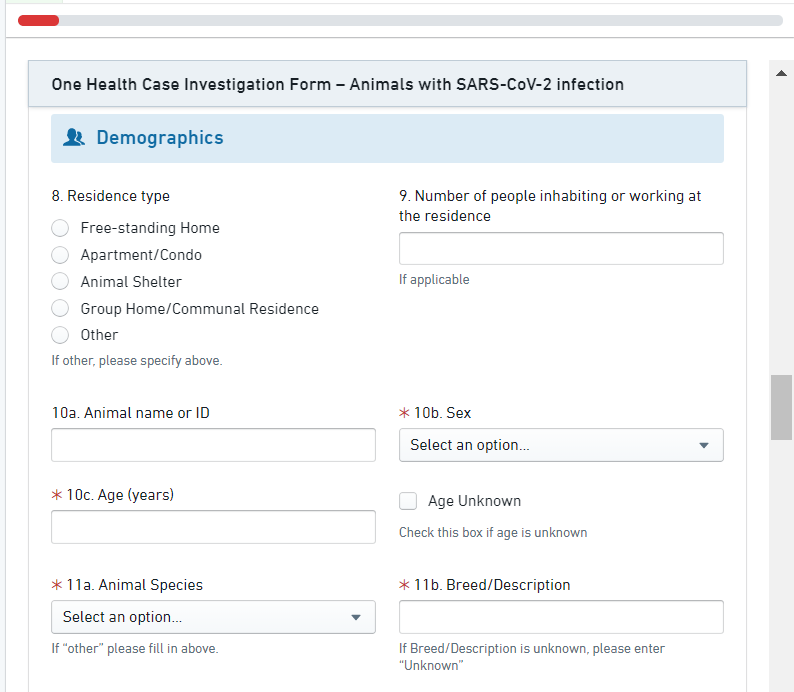Click the Sex dropdown arrow
Viewport: 794px width, 692px height.
point(703,446)
